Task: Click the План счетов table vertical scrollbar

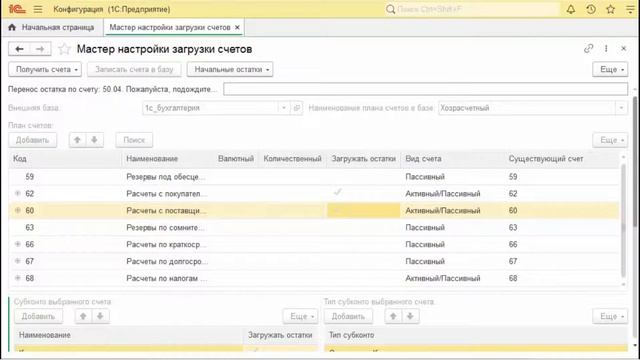Action: tap(623, 220)
